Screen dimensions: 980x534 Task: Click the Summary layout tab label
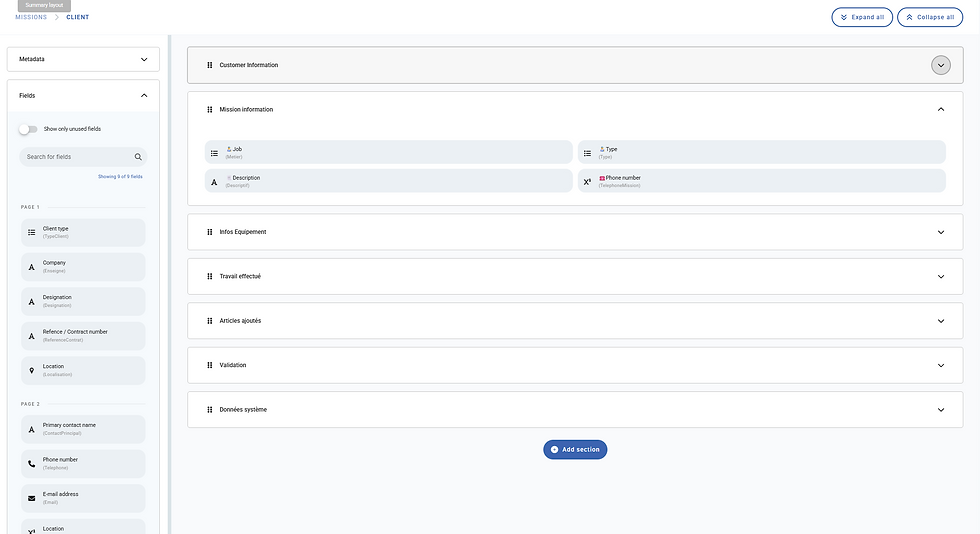[44, 5]
